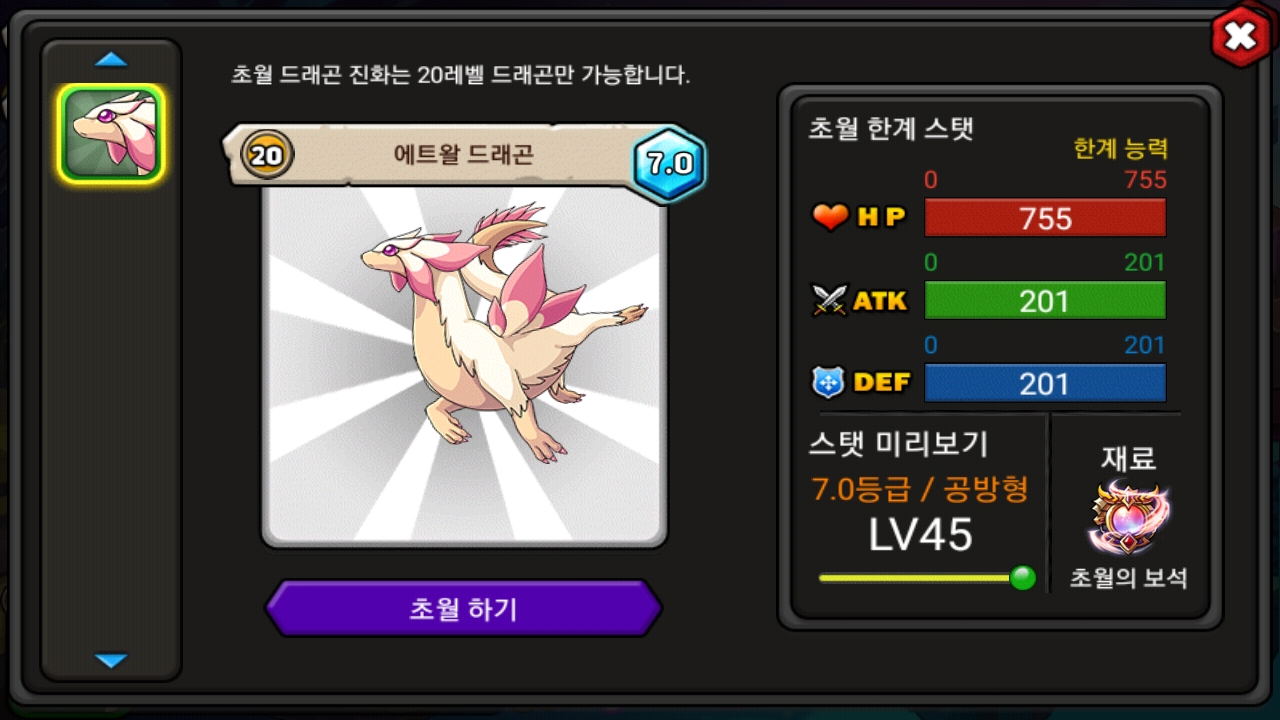Click the down arrow below dragon list
The width and height of the screenshot is (1280, 720).
pos(111,660)
